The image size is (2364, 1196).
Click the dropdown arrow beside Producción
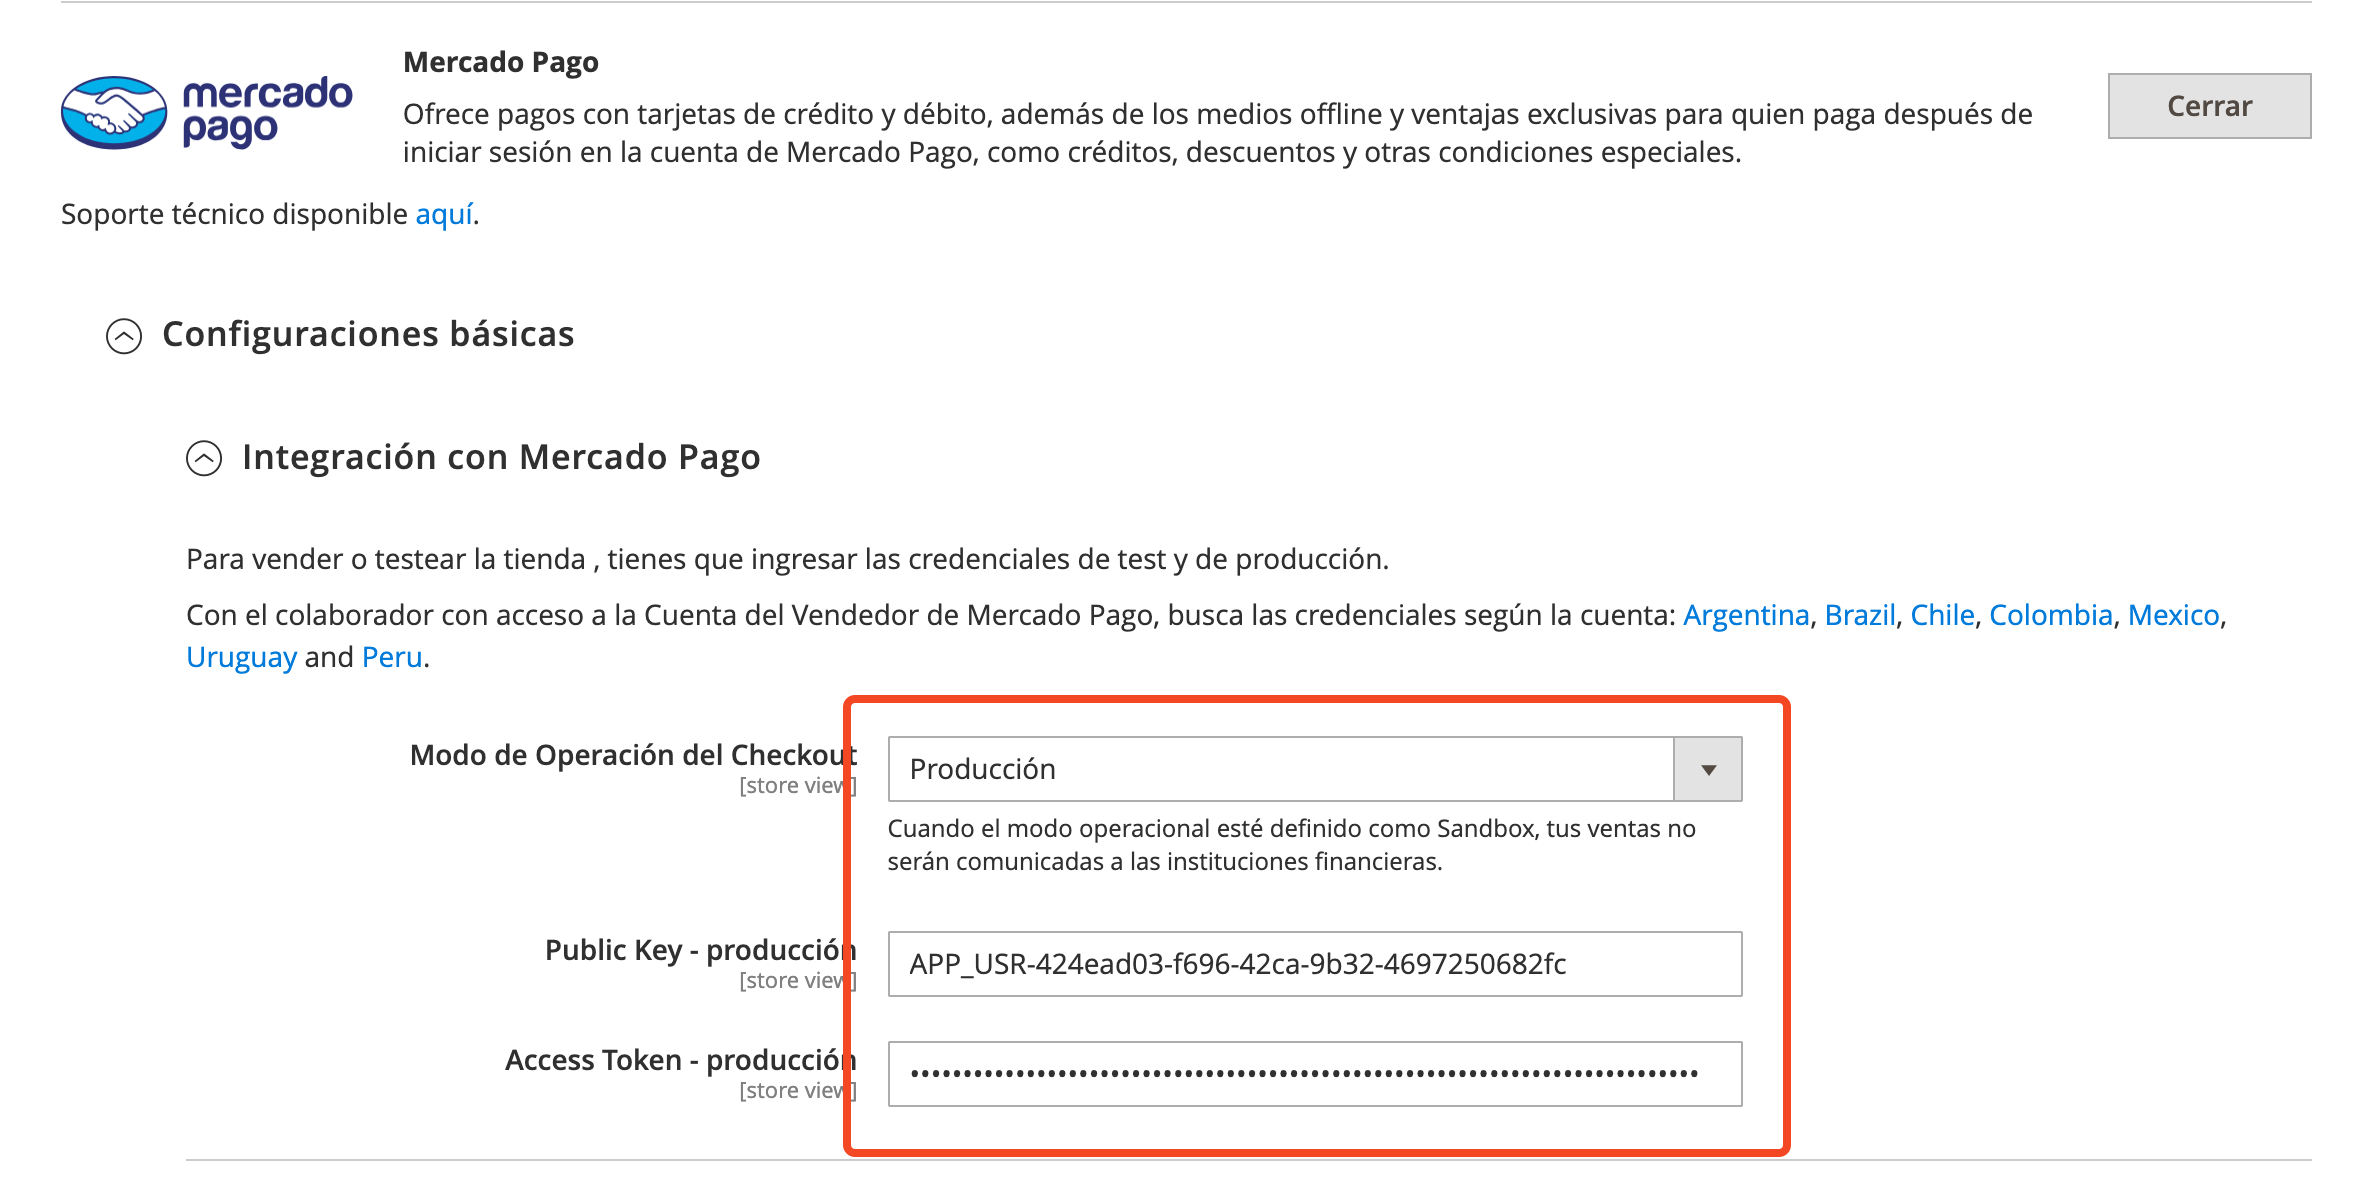point(1708,769)
